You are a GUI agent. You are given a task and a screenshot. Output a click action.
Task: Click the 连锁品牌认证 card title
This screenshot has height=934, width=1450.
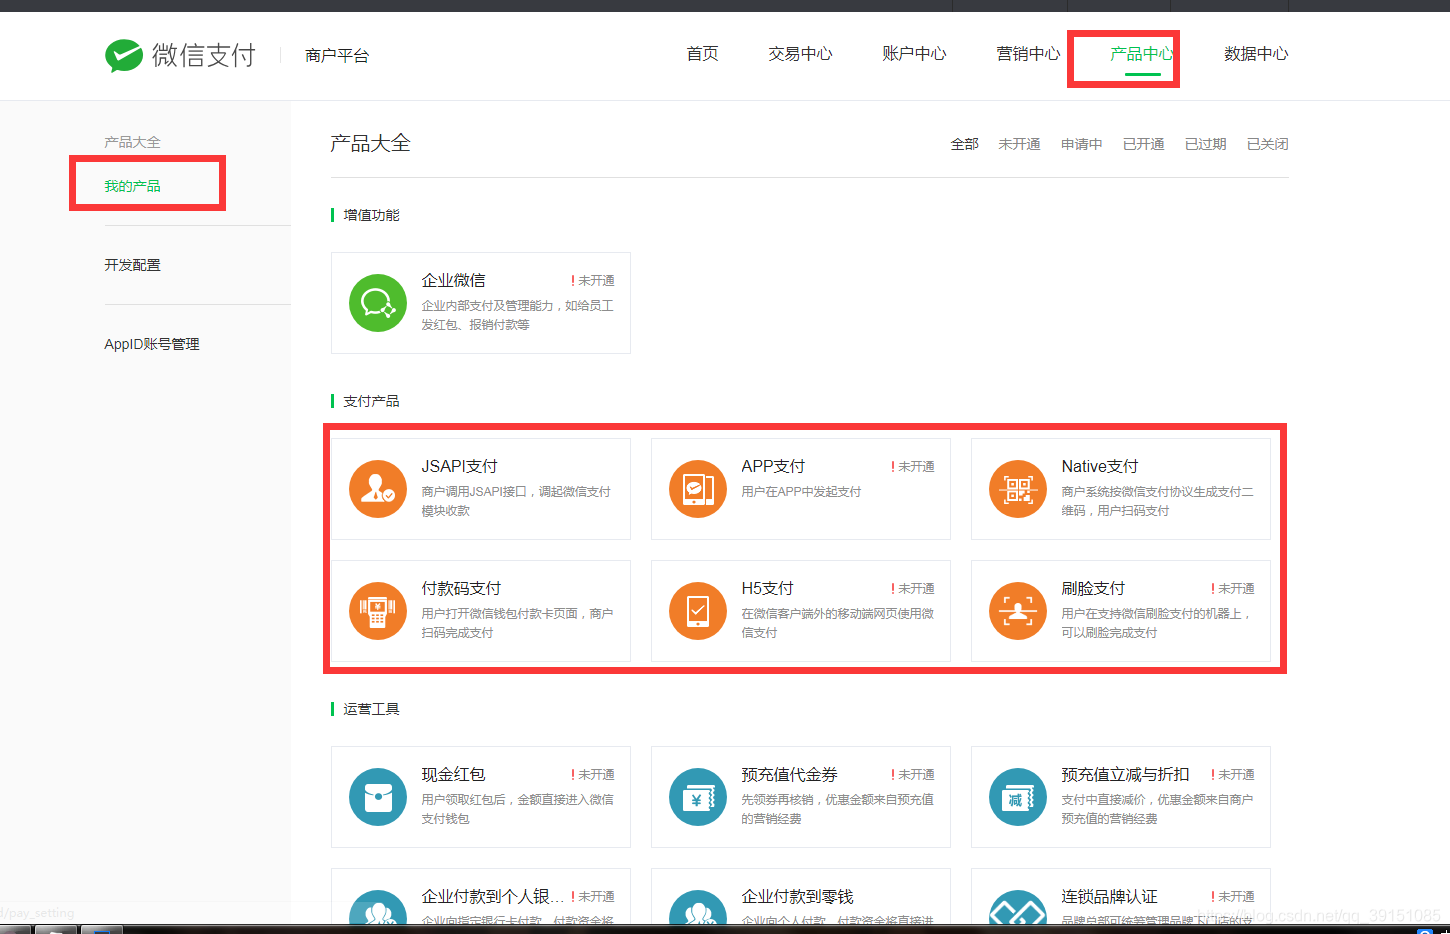tap(1109, 896)
